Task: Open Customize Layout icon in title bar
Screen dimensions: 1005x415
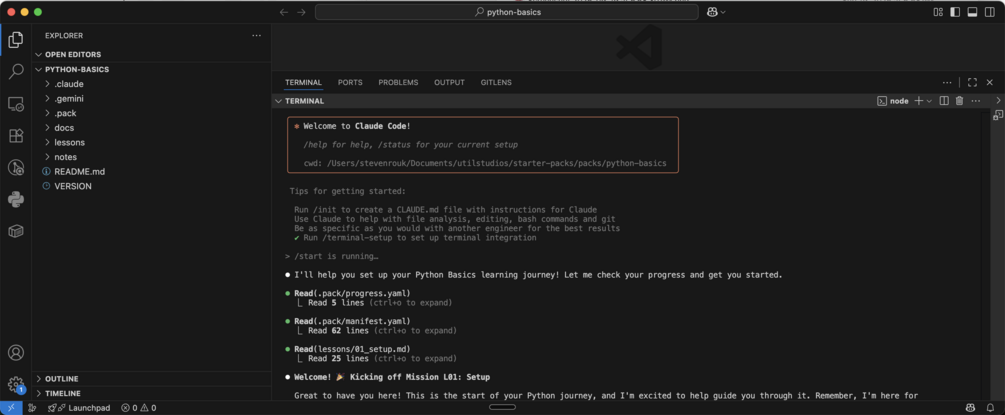Action: tap(938, 12)
